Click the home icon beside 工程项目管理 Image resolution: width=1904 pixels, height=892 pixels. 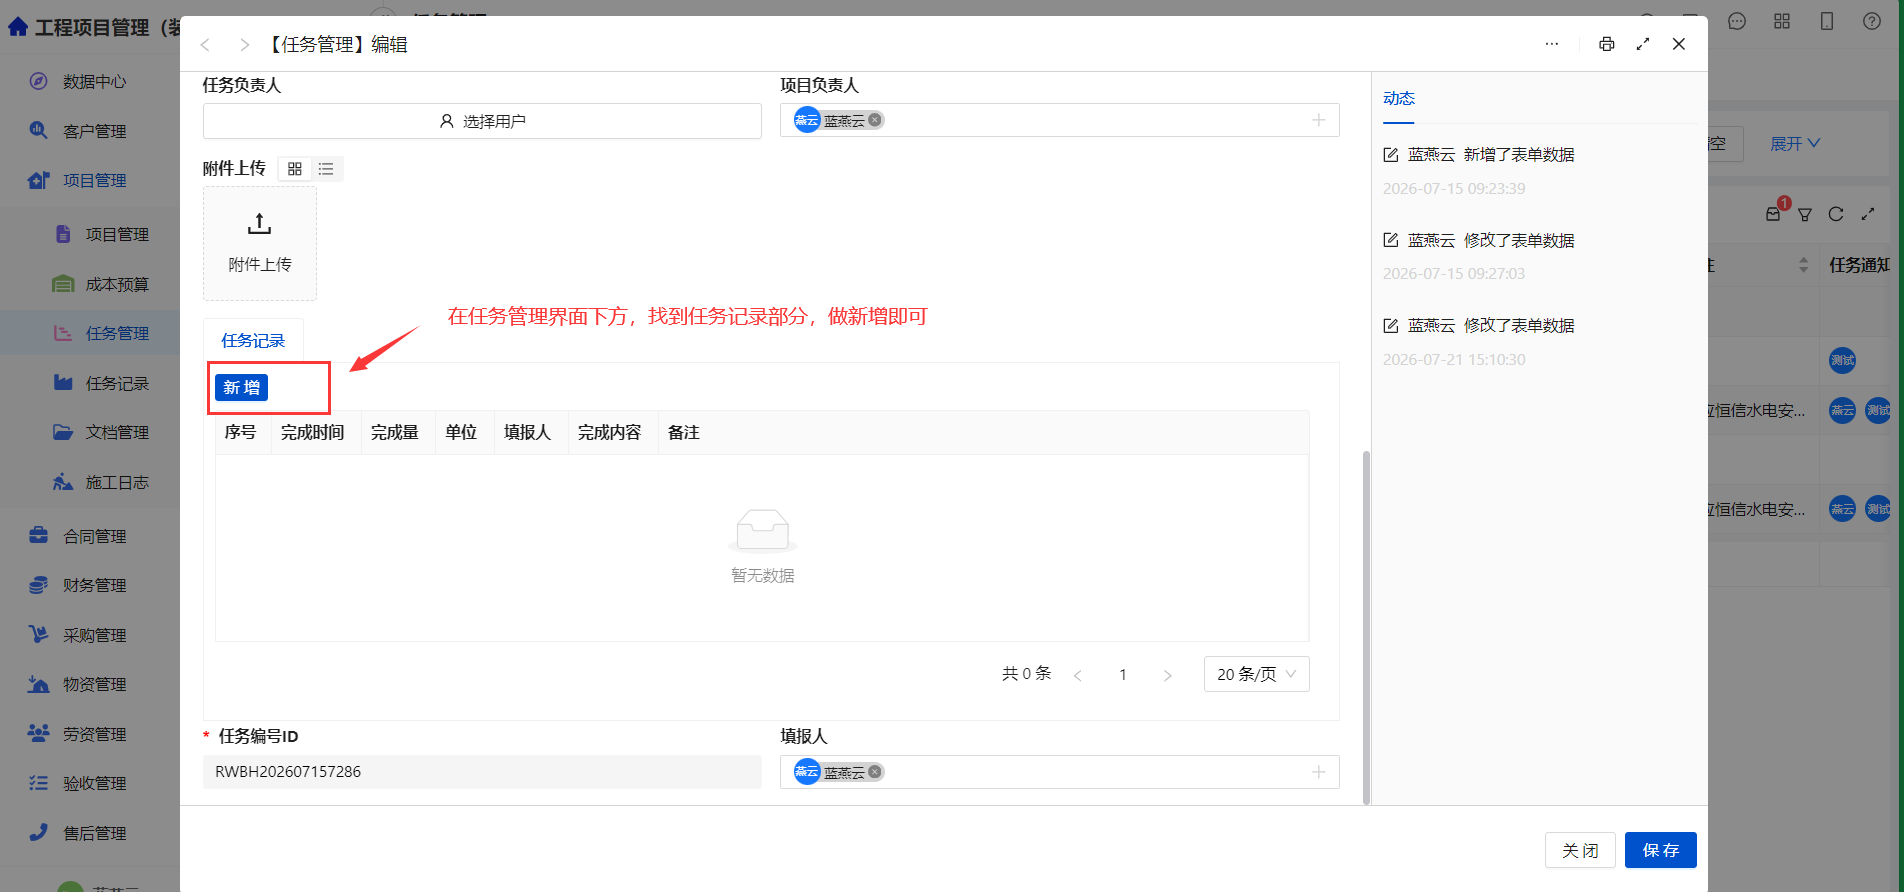[18, 27]
